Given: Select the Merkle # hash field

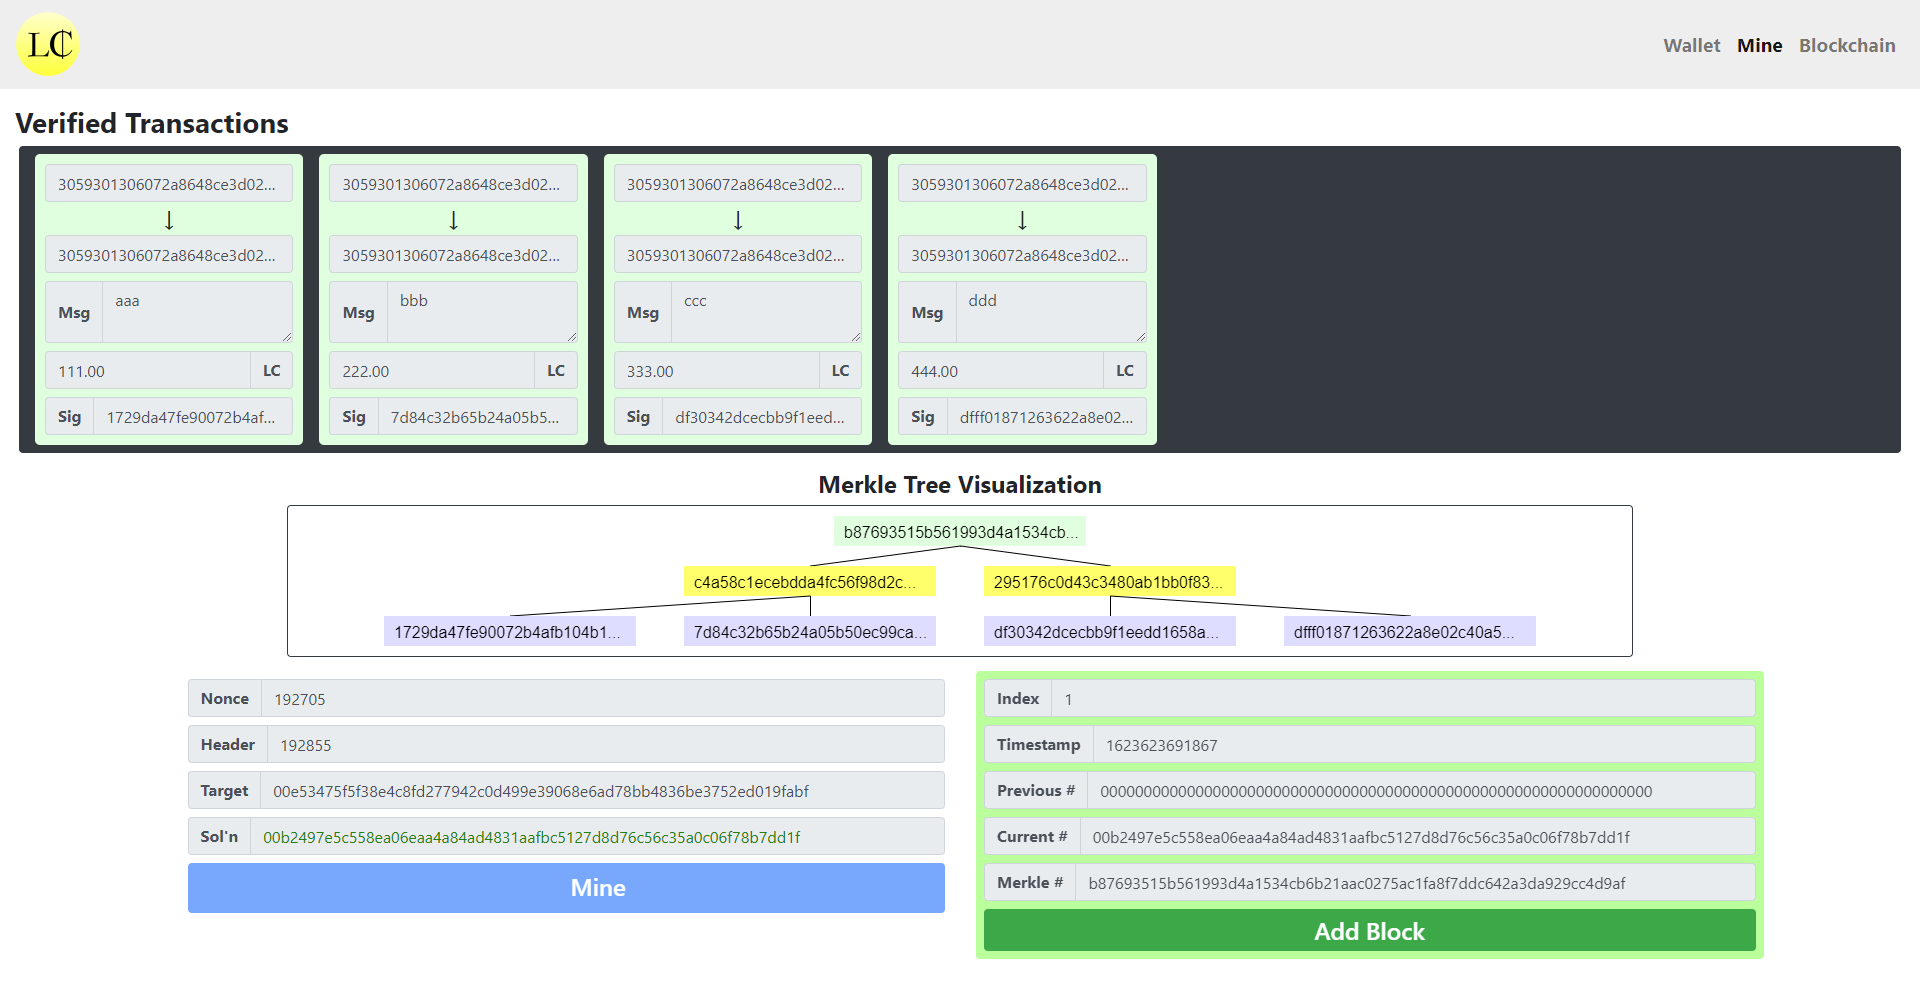Looking at the screenshot, I should click(x=1415, y=883).
